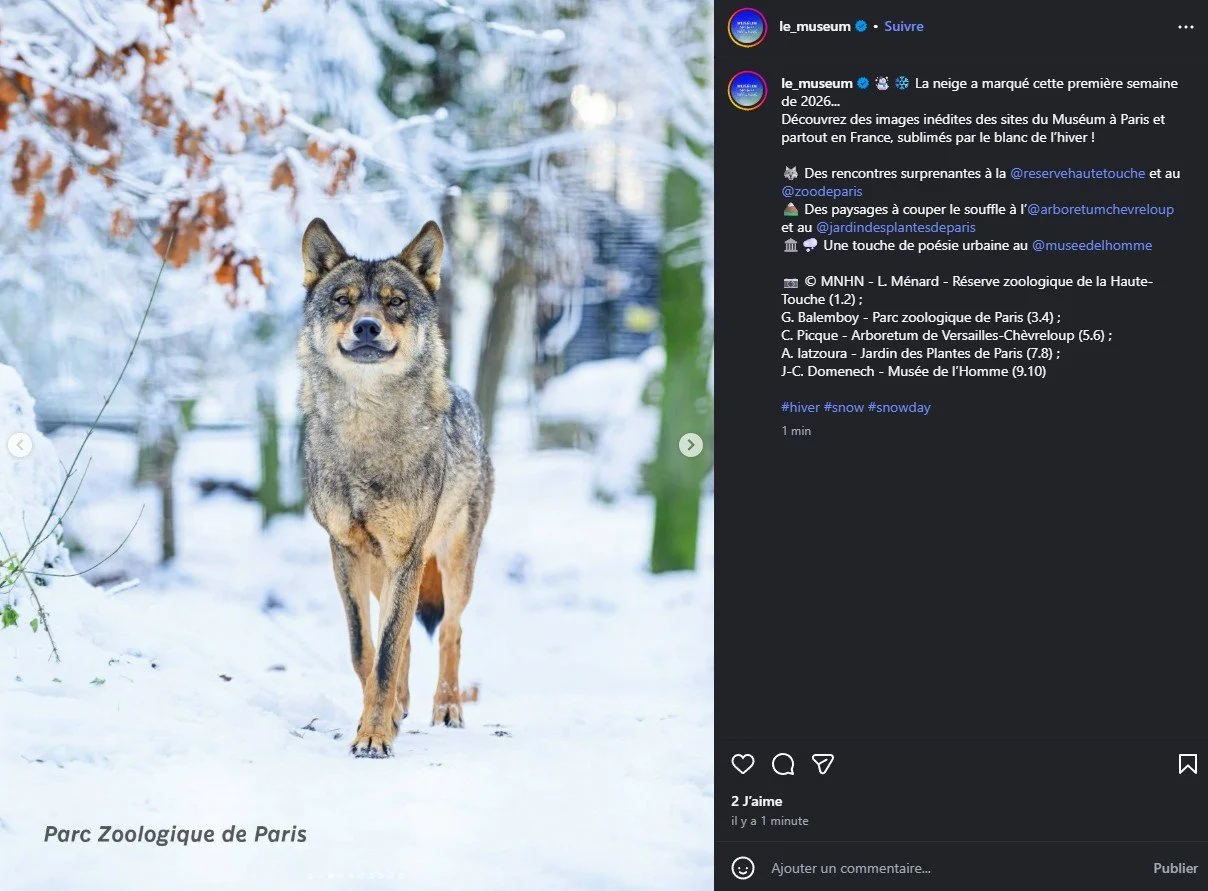This screenshot has height=891, width=1208.
Task: Click 'Parc Zoologique de Paris' photo caption
Action: 175,834
